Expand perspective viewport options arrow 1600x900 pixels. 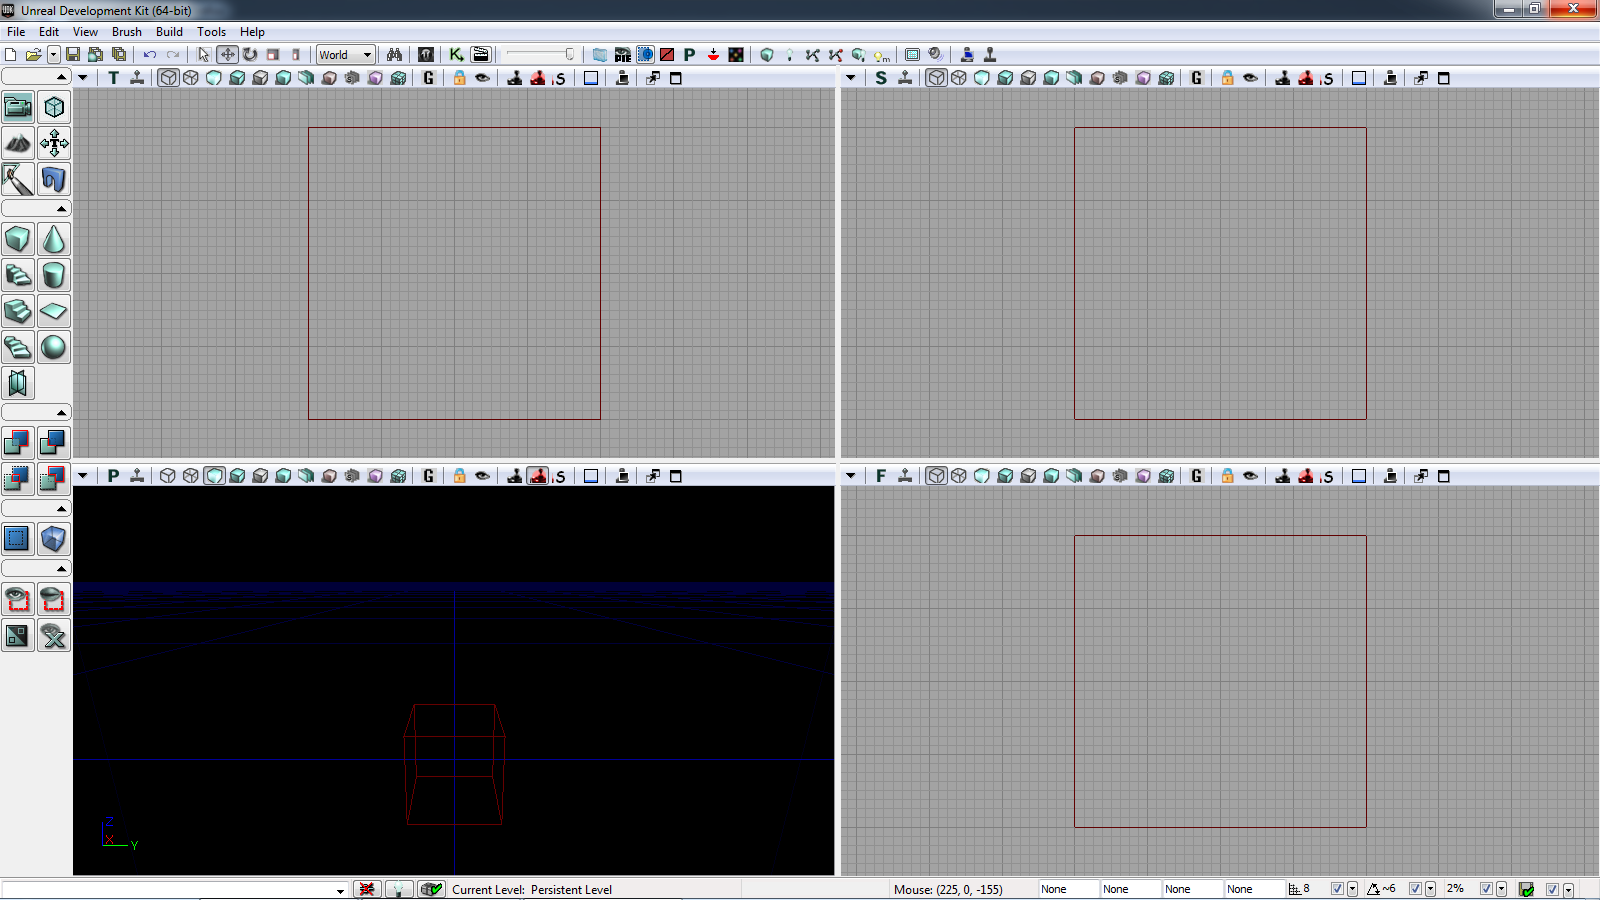(x=83, y=476)
